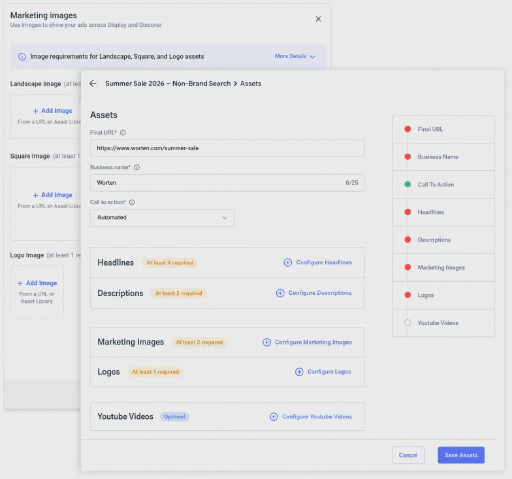
Task: Click the info icon next to Final URL
Action: click(123, 133)
